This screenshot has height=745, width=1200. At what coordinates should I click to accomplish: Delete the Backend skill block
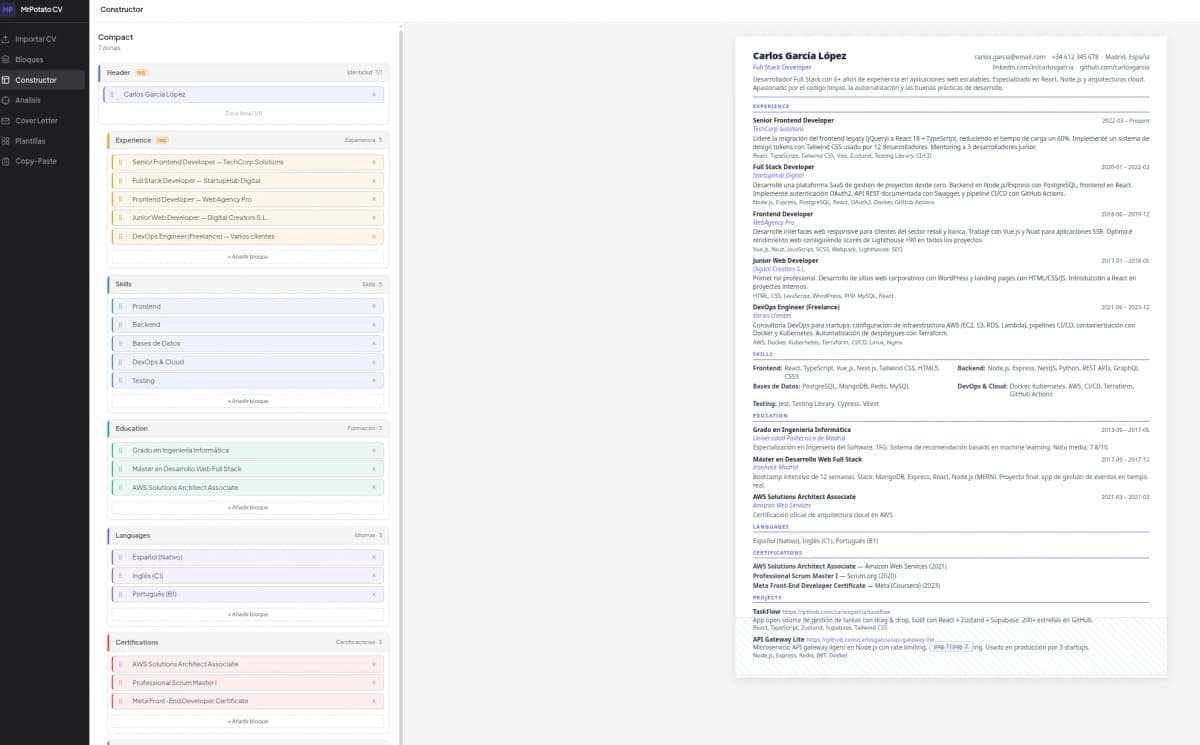pyautogui.click(x=374, y=325)
